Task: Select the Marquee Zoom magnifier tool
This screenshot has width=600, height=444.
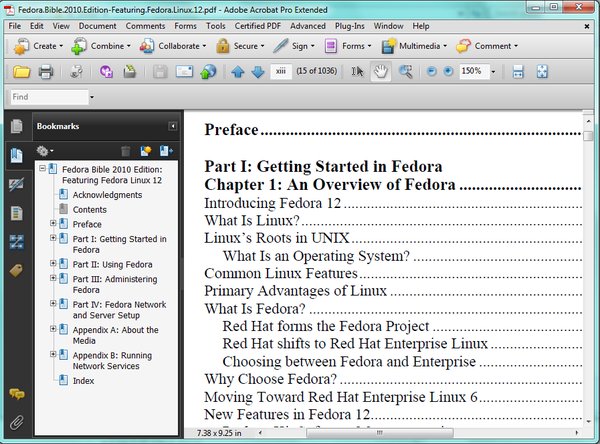Action: [x=406, y=72]
